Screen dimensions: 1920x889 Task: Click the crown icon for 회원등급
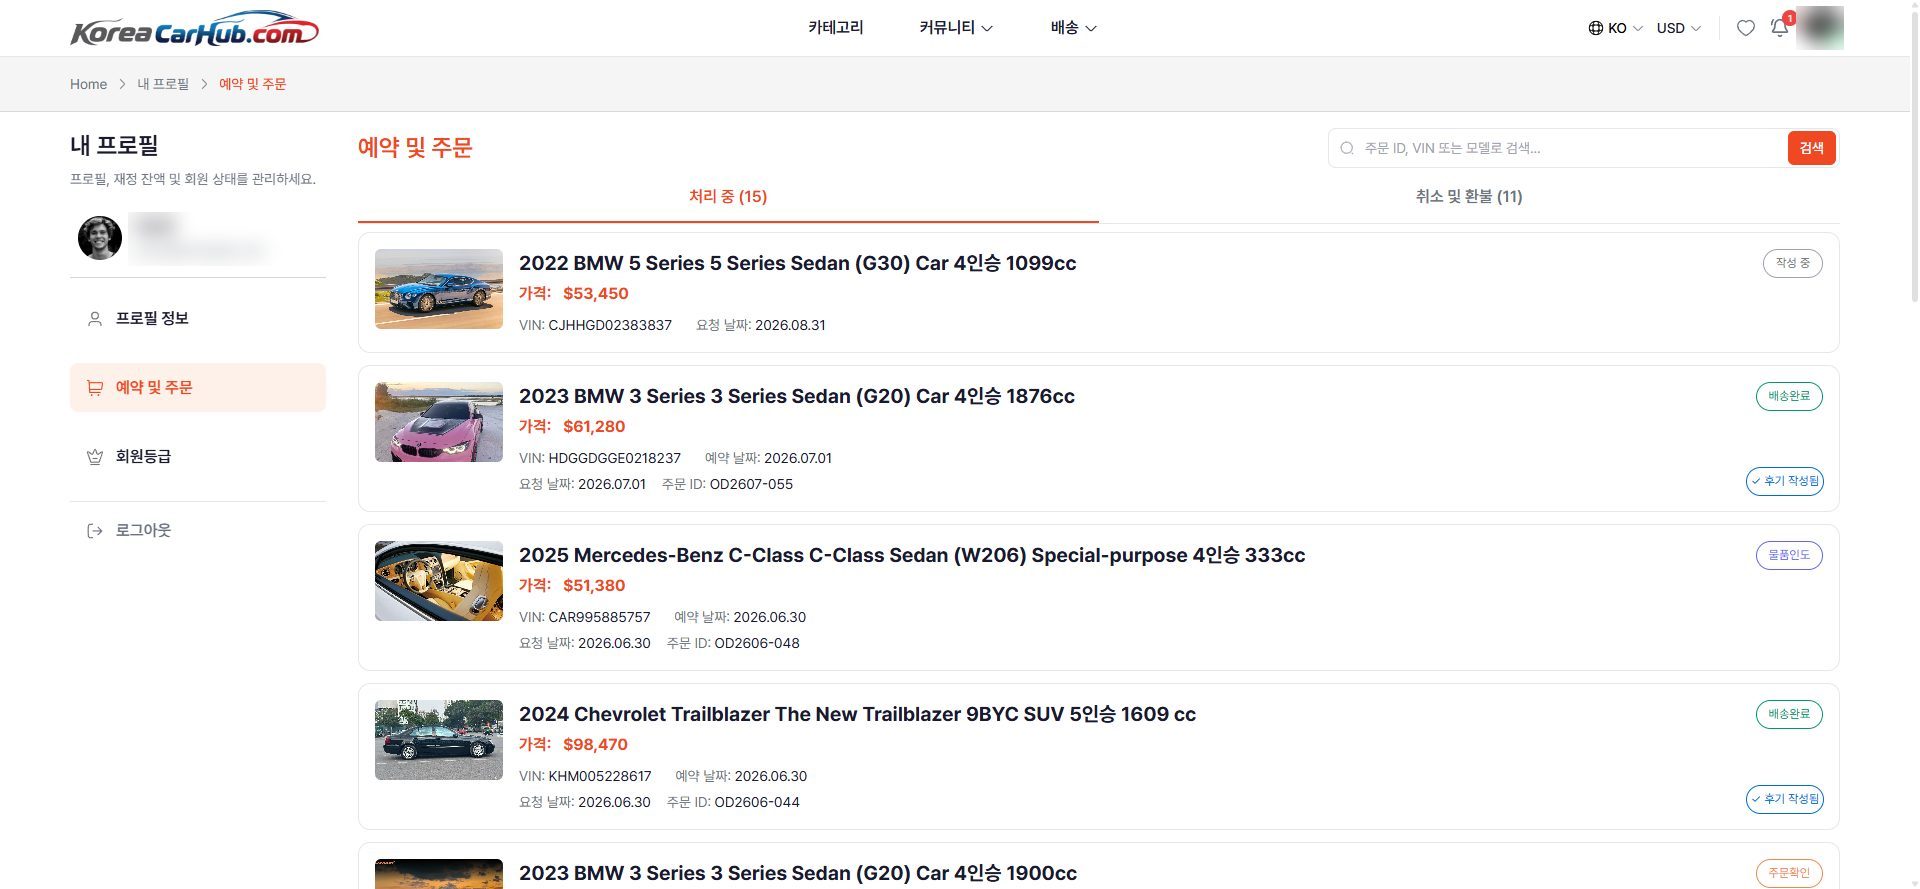(x=95, y=457)
